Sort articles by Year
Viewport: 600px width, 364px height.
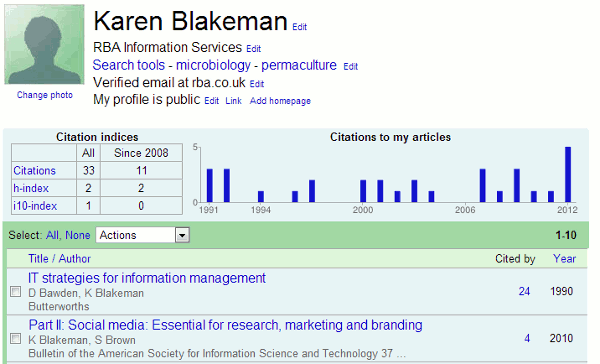click(x=564, y=259)
